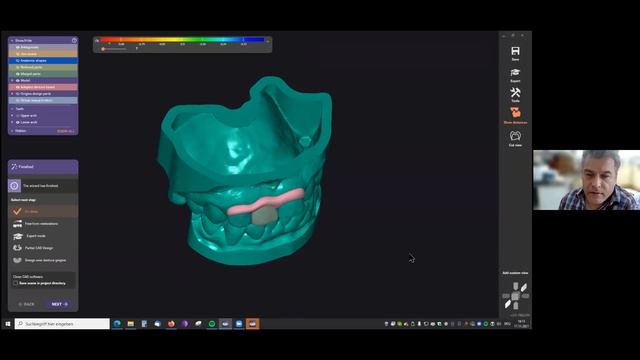Toggle visibility of Reduced parts layer

(18, 67)
